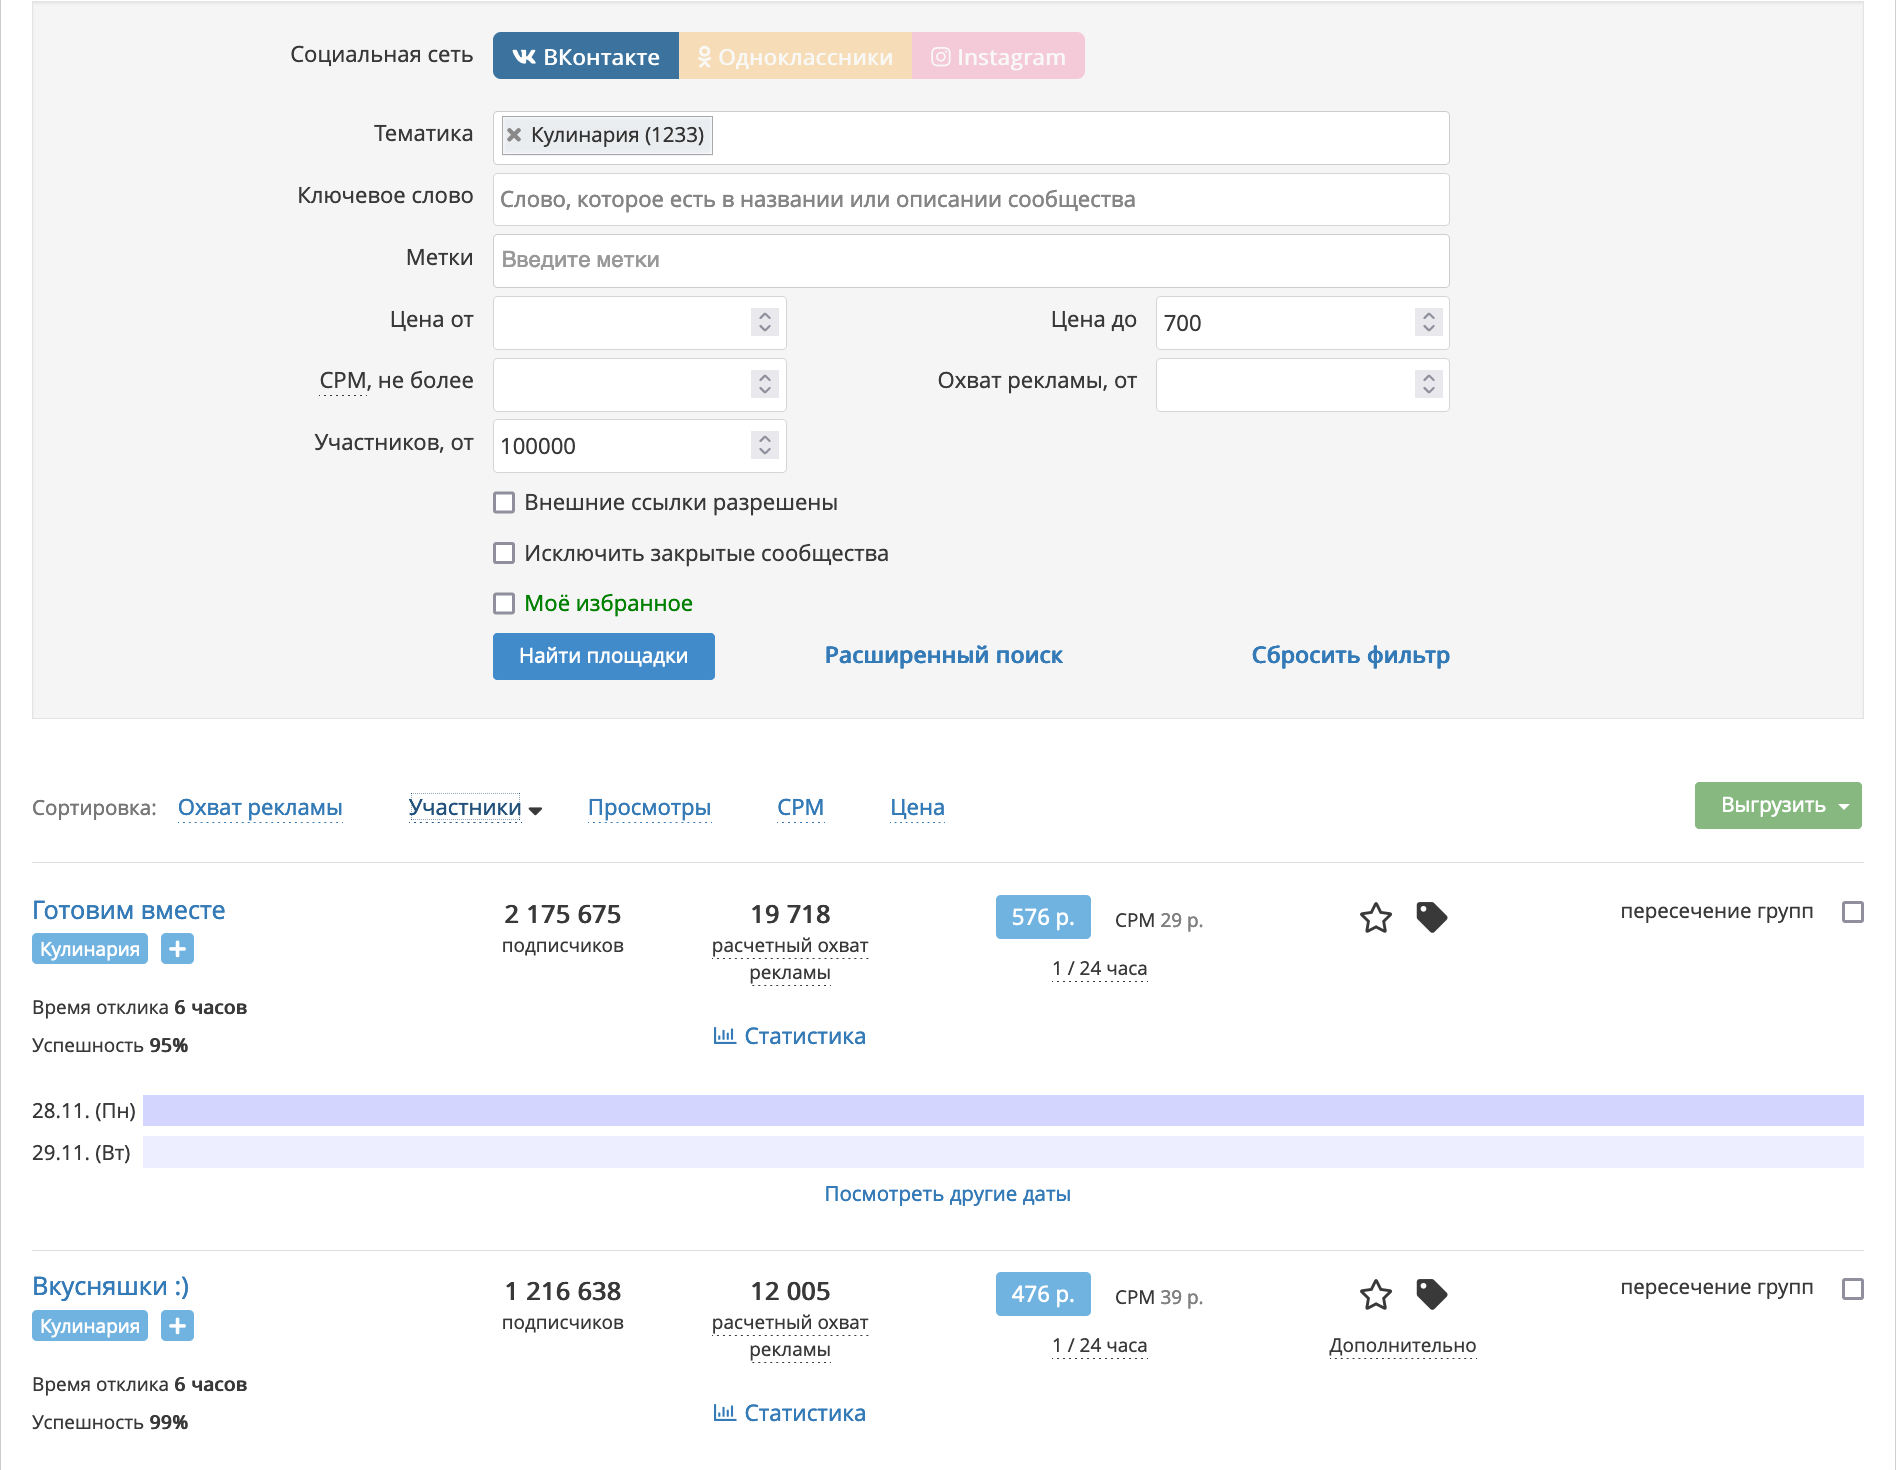Open the Выгрузить dropdown
The image size is (1896, 1470).
point(1777,806)
